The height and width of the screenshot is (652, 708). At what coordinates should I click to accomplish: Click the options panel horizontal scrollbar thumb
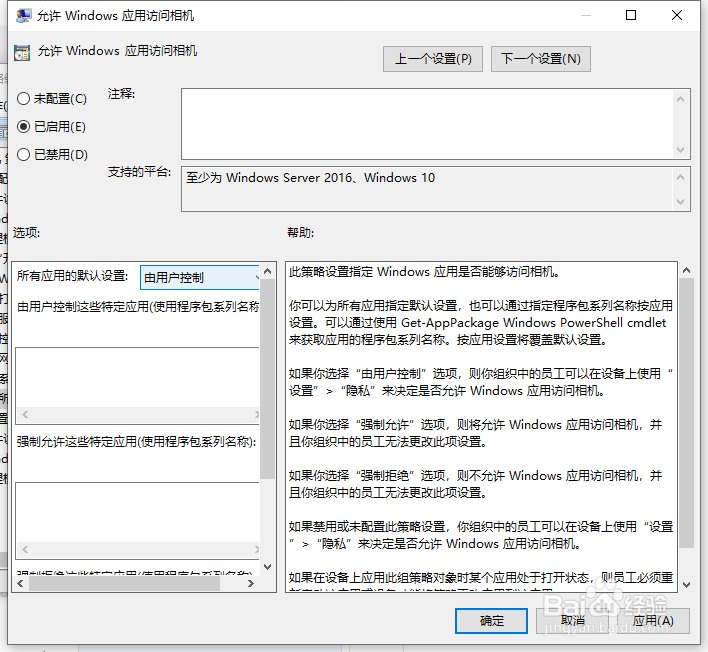click(x=125, y=583)
